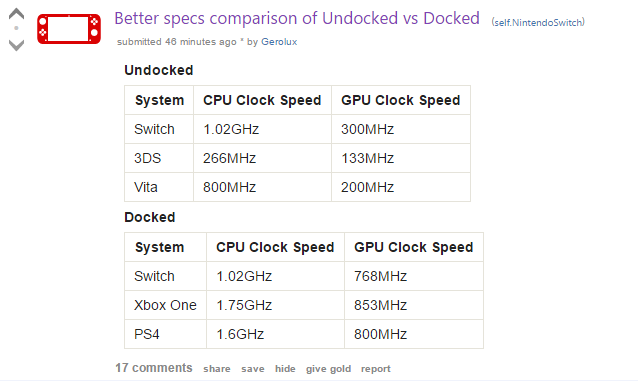Downvote the post with the down arrow
Viewport: 638px width, 387px height.
[16, 45]
